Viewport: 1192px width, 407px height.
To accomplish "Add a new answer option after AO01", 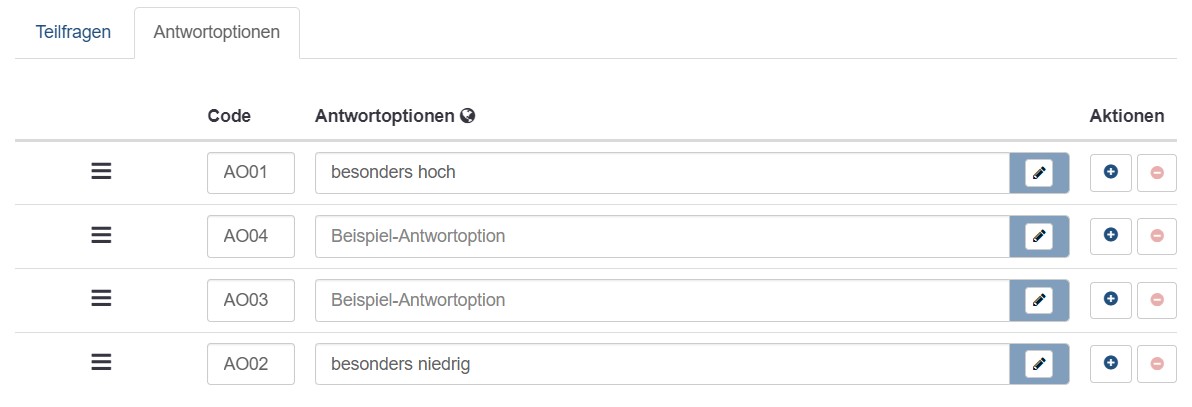I will click(x=1110, y=173).
